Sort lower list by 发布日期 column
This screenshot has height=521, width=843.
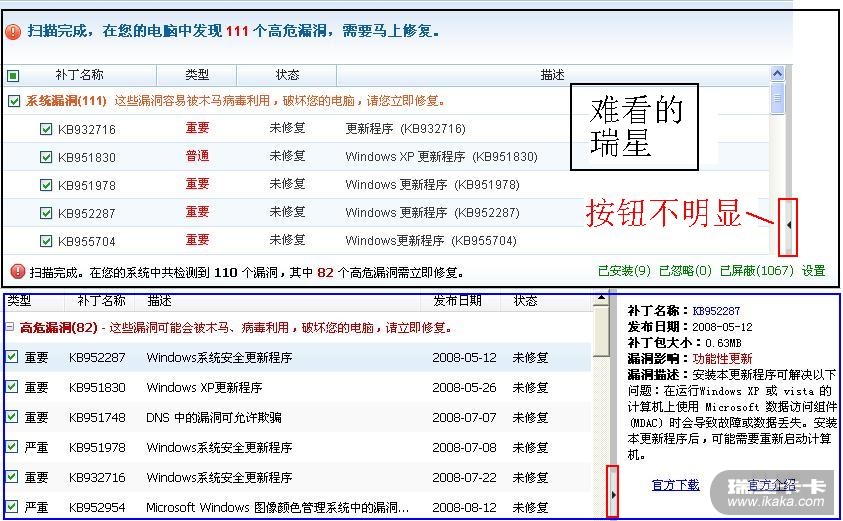click(x=458, y=301)
